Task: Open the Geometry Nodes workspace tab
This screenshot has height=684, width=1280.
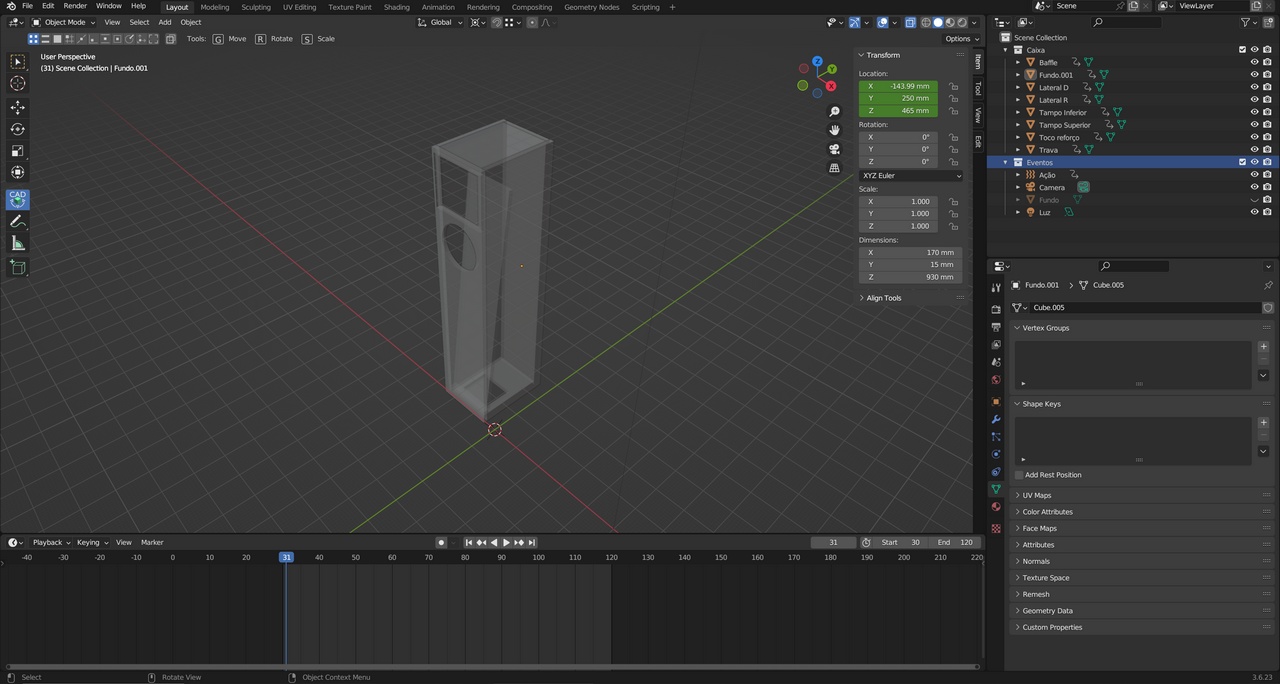Action: [591, 7]
